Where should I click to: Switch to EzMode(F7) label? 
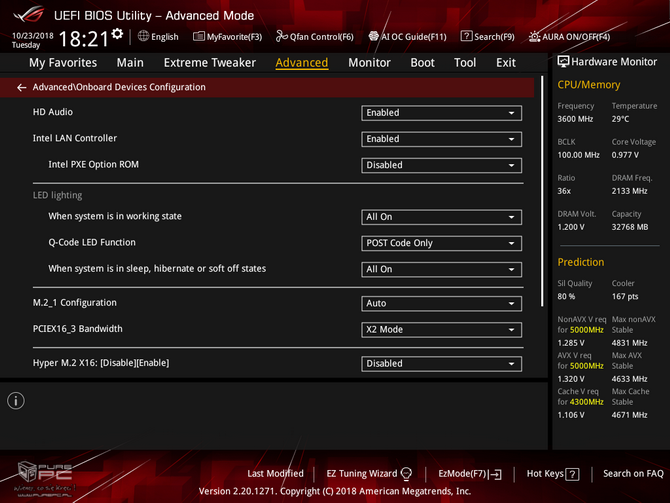coord(462,474)
